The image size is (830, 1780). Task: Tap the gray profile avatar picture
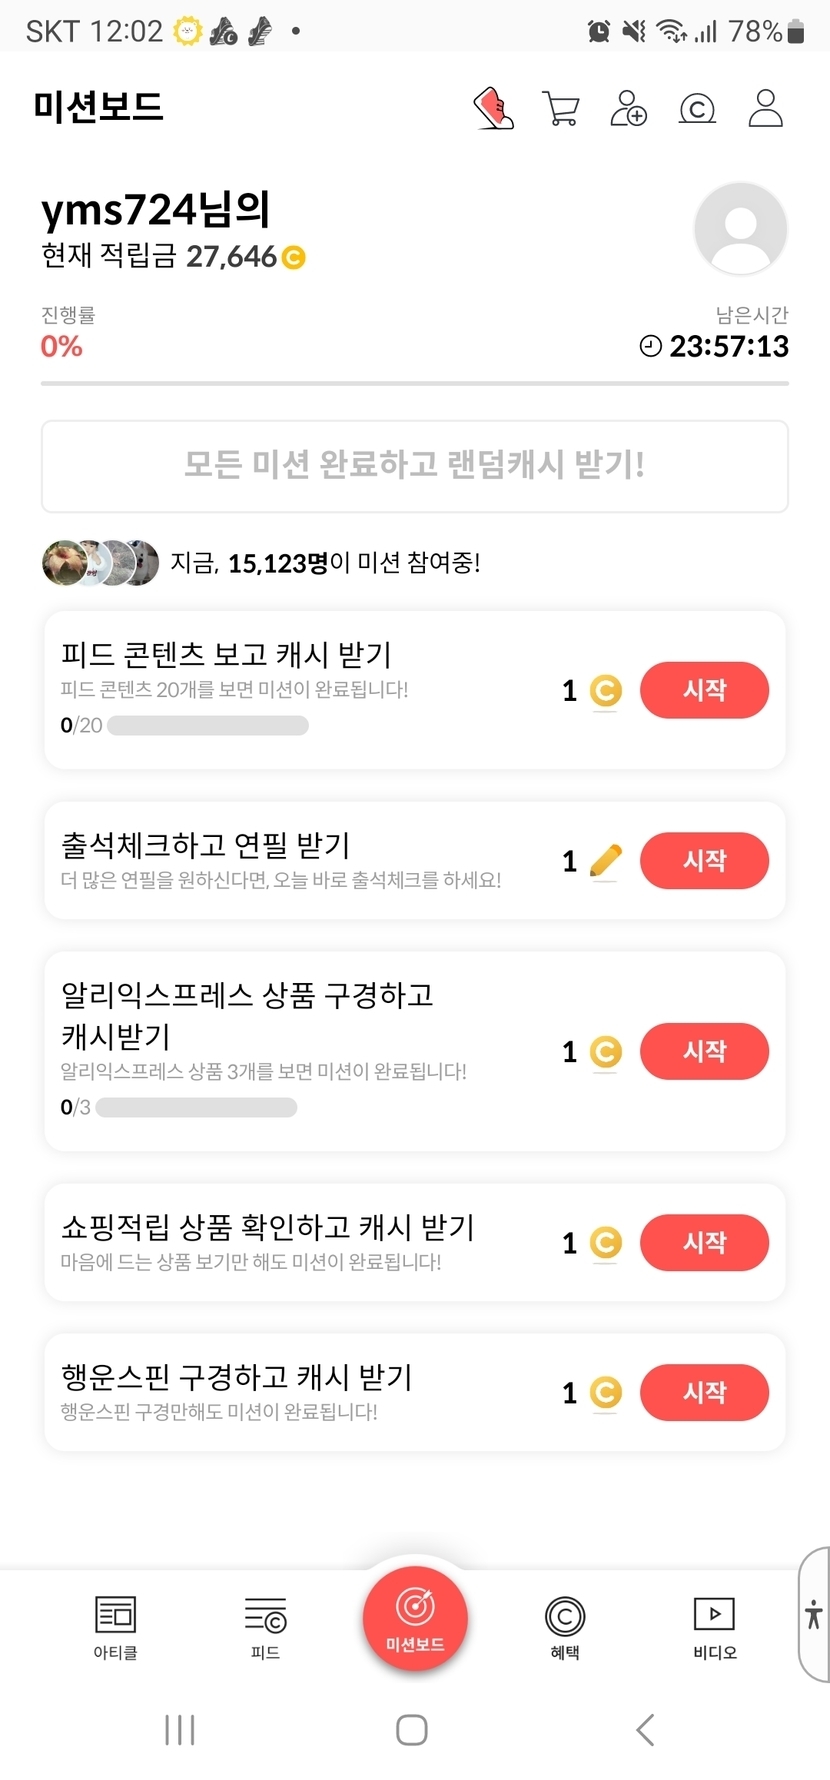pyautogui.click(x=740, y=228)
